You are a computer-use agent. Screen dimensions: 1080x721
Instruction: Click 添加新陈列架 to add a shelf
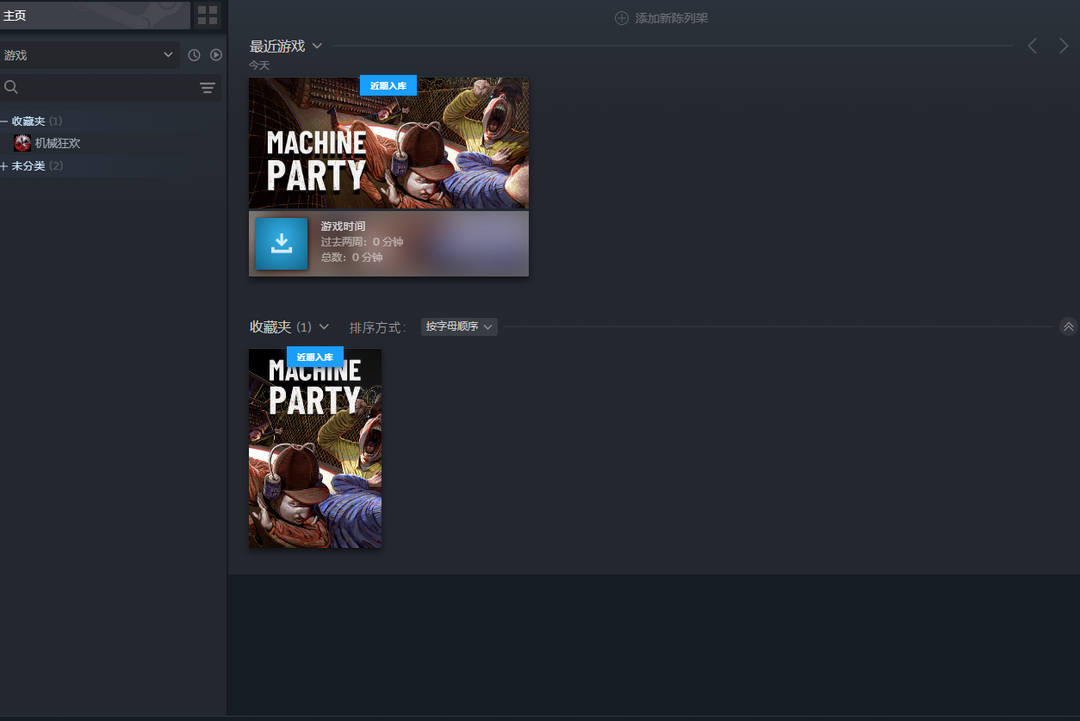(x=661, y=18)
